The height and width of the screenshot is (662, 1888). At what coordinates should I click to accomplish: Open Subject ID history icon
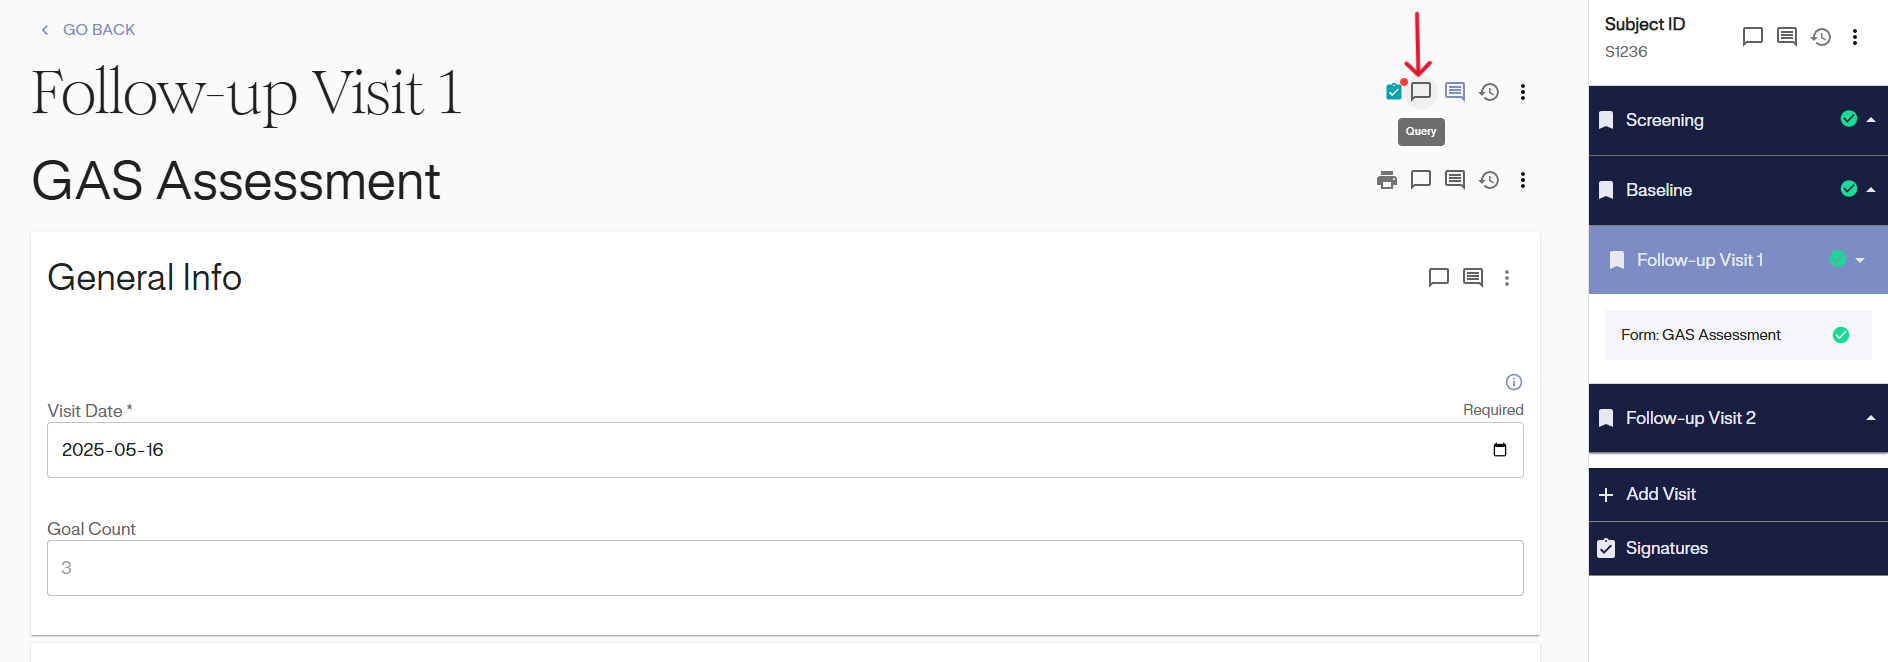[x=1821, y=37]
